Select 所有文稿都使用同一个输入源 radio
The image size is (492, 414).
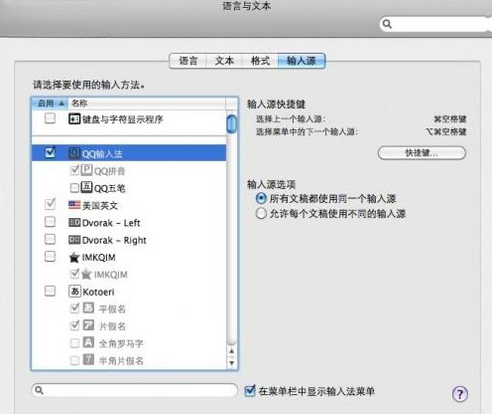261,199
